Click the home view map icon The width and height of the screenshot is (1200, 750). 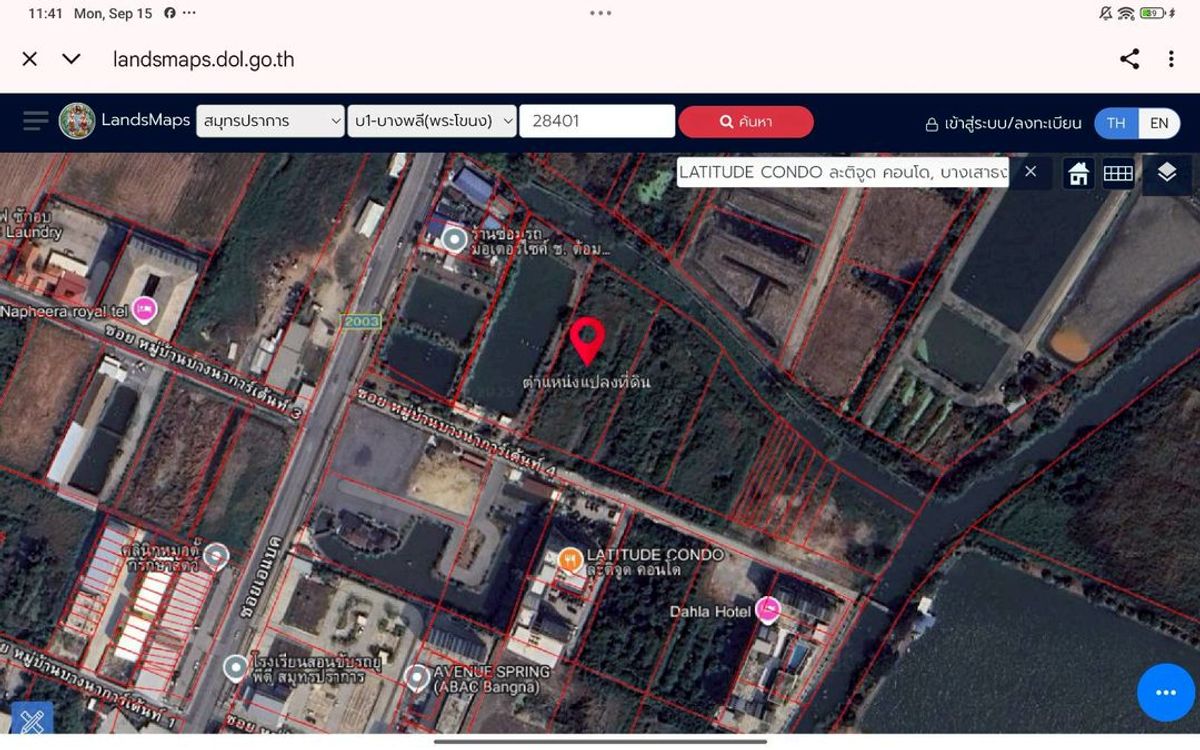coord(1078,174)
